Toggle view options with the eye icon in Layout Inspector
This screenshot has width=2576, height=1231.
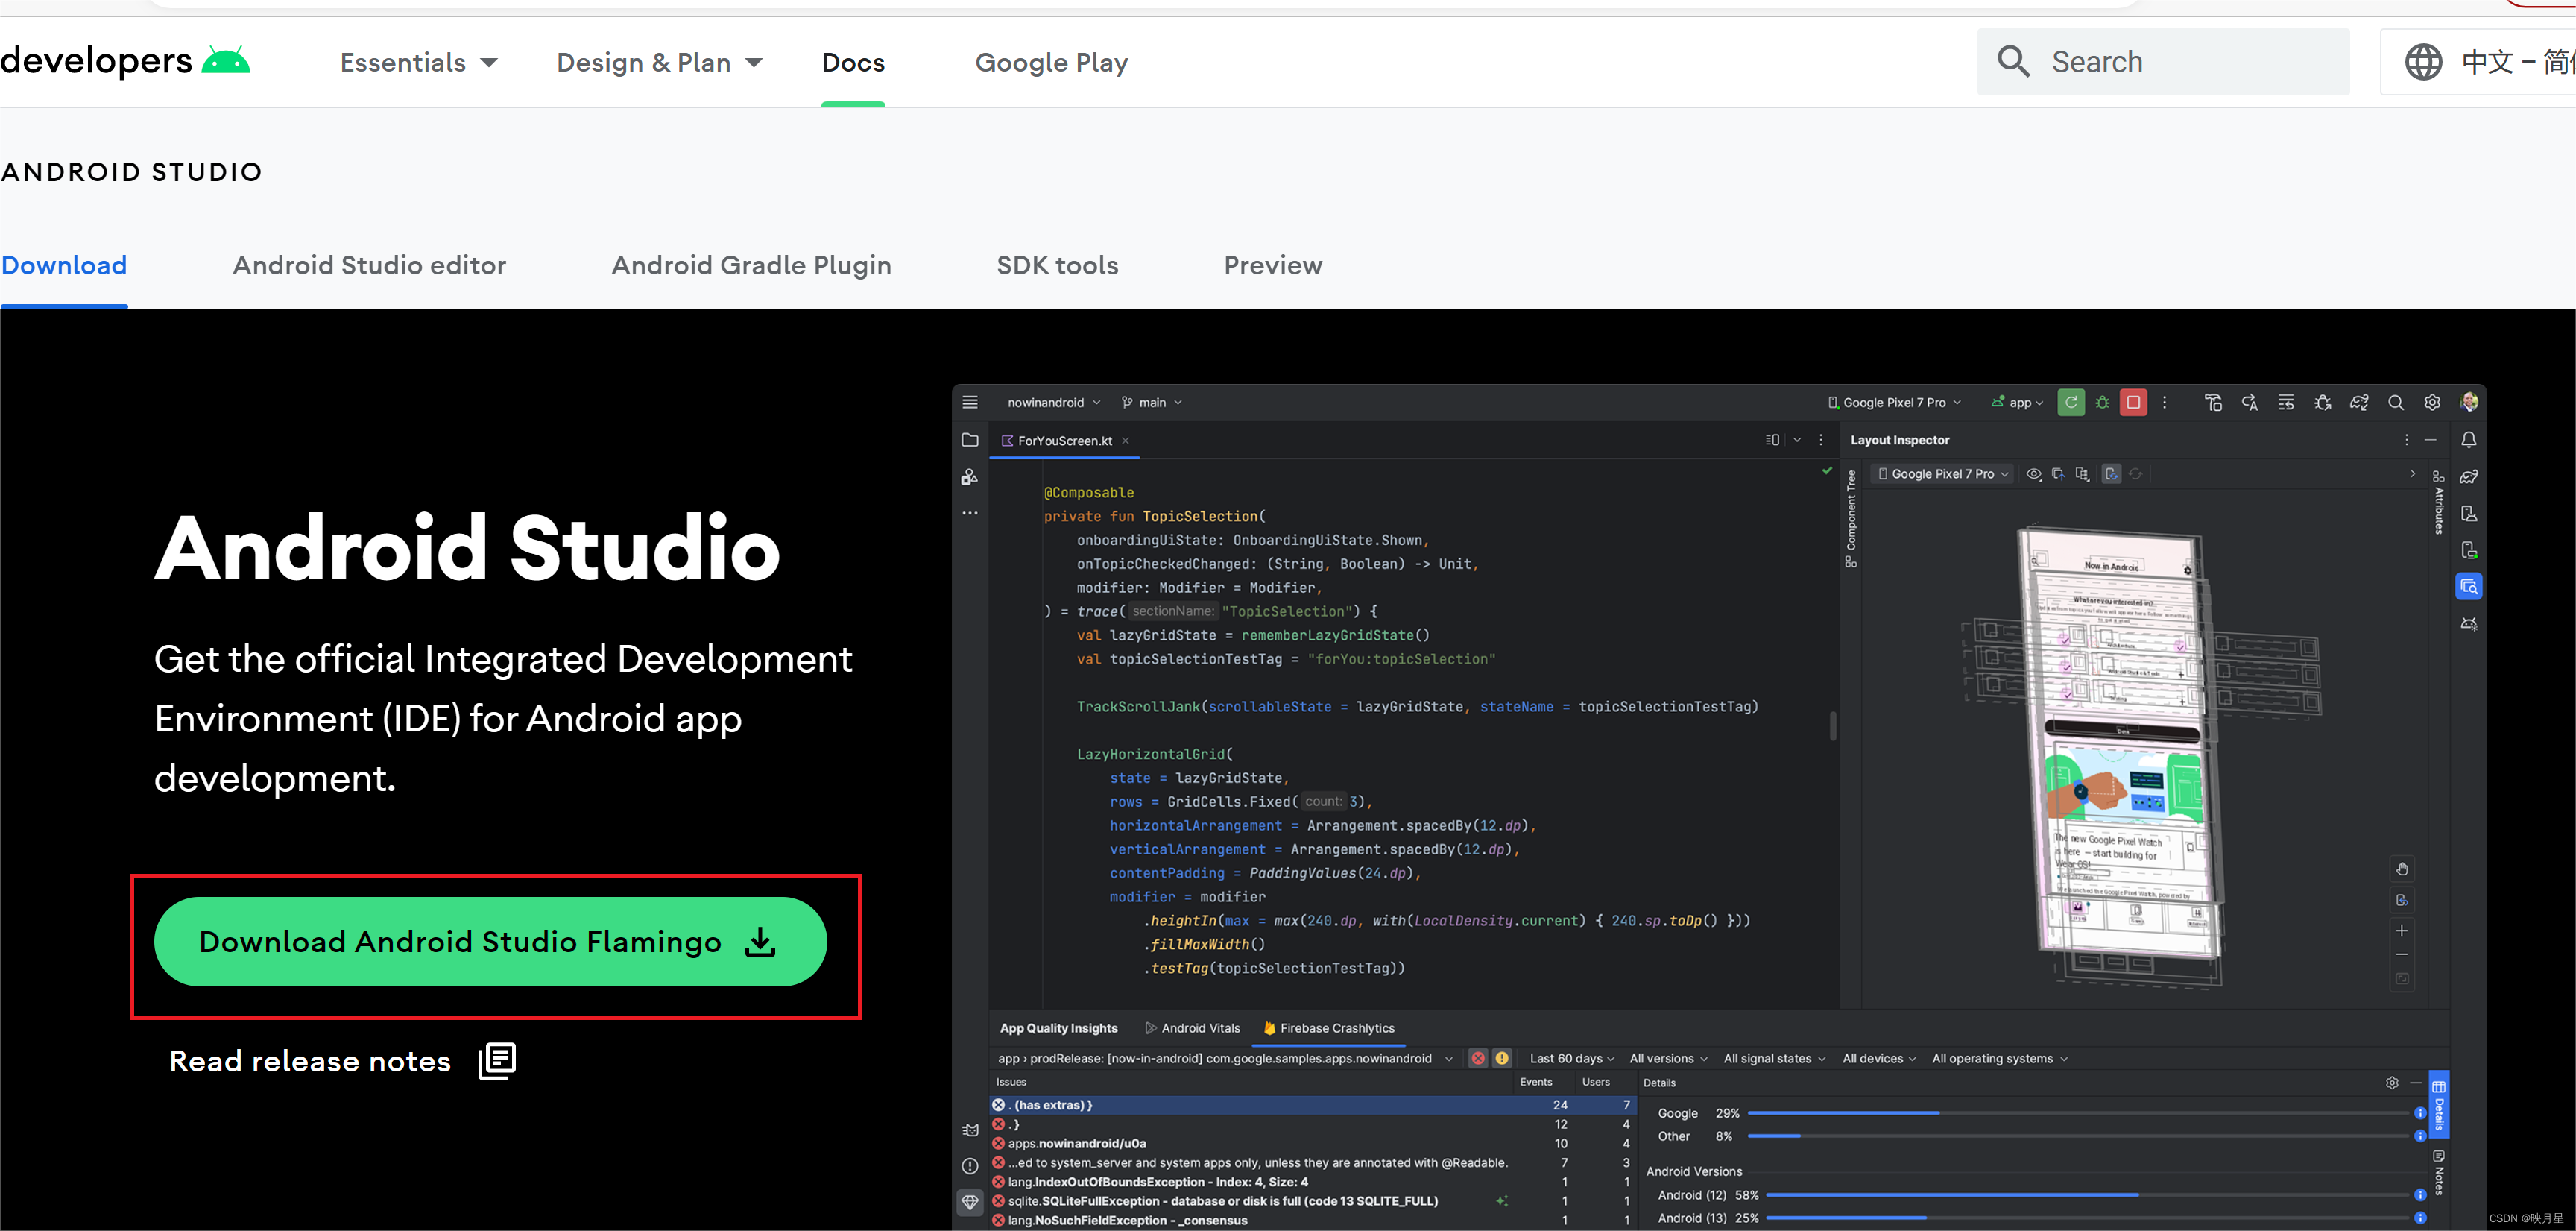(2033, 474)
